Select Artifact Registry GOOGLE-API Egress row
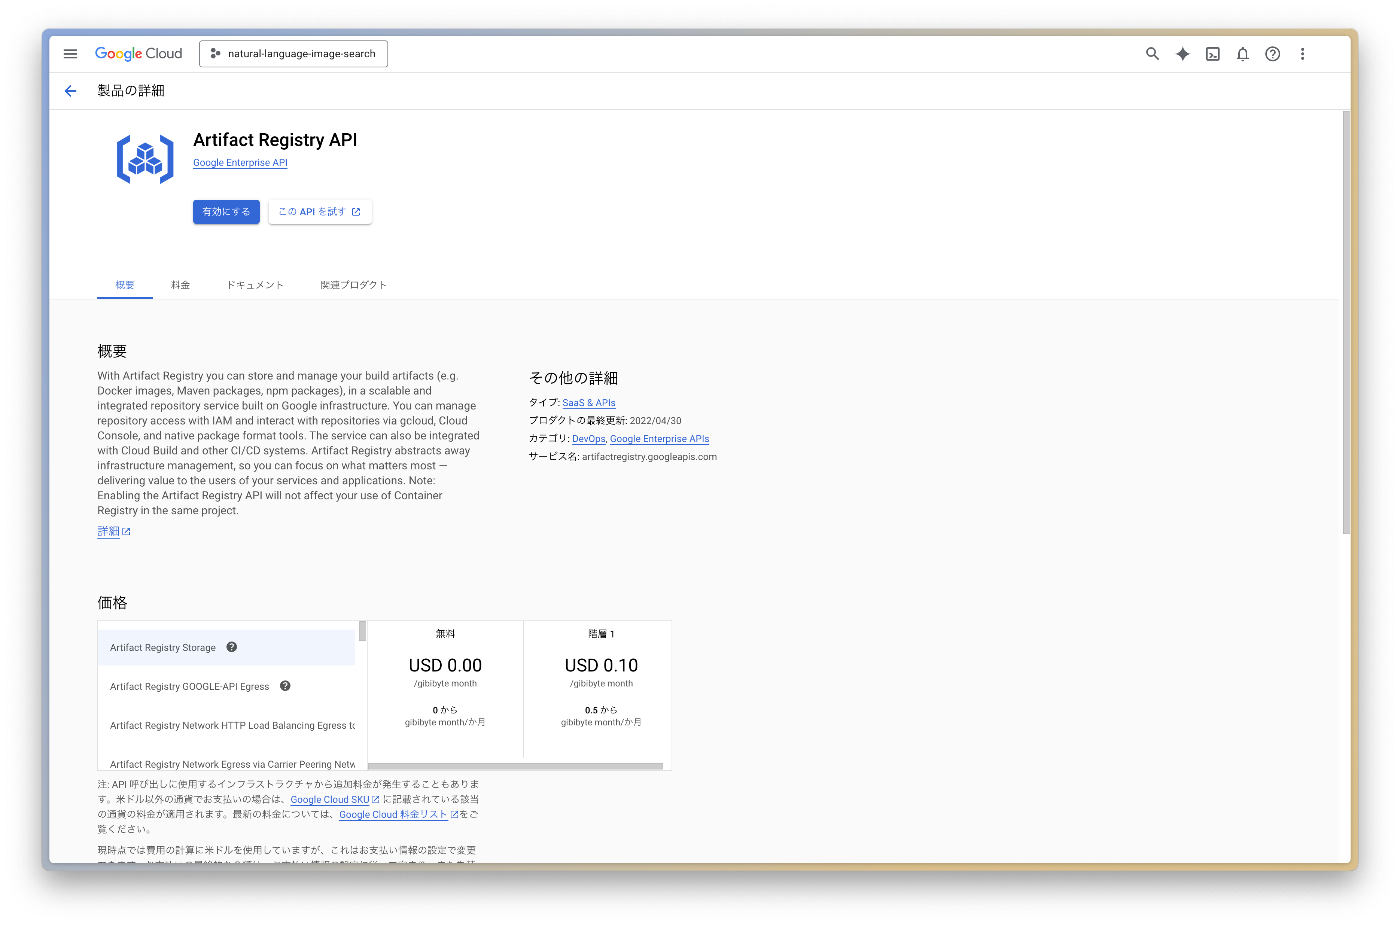Screen dimensions: 1400x926 point(226,687)
